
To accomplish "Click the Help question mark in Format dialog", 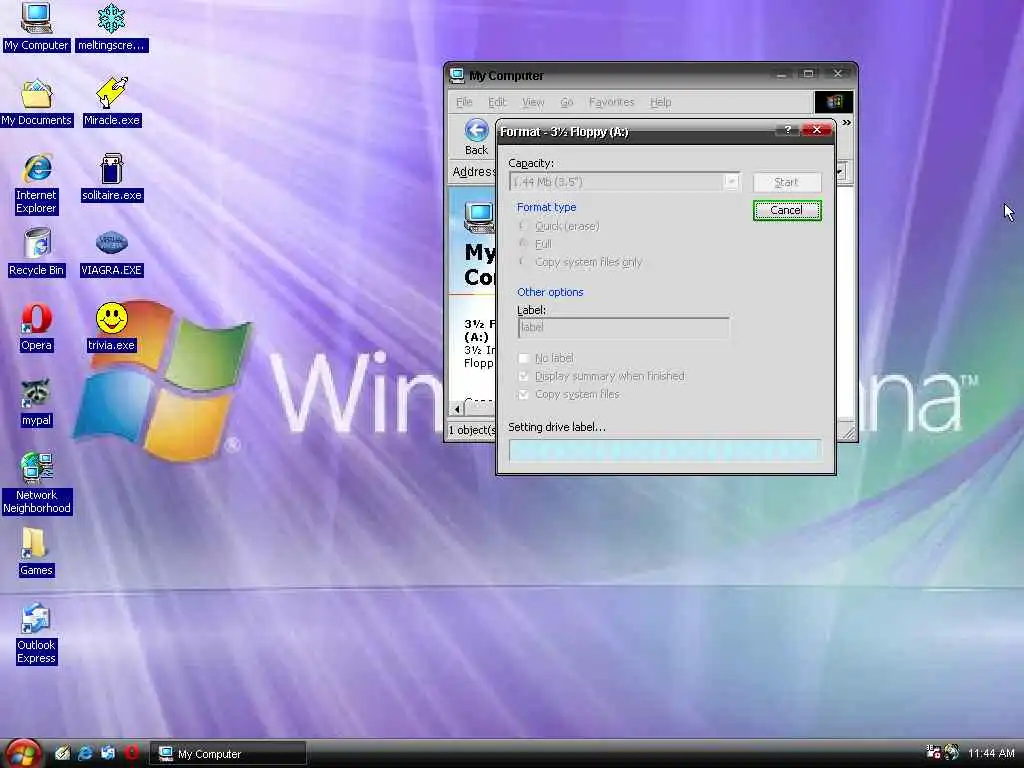I will [788, 130].
